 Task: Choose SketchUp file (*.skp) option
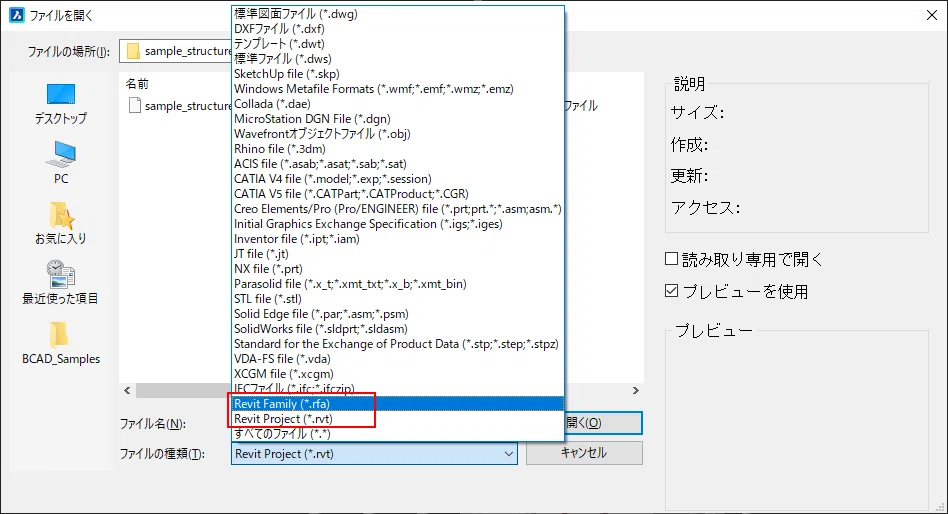(x=398, y=74)
